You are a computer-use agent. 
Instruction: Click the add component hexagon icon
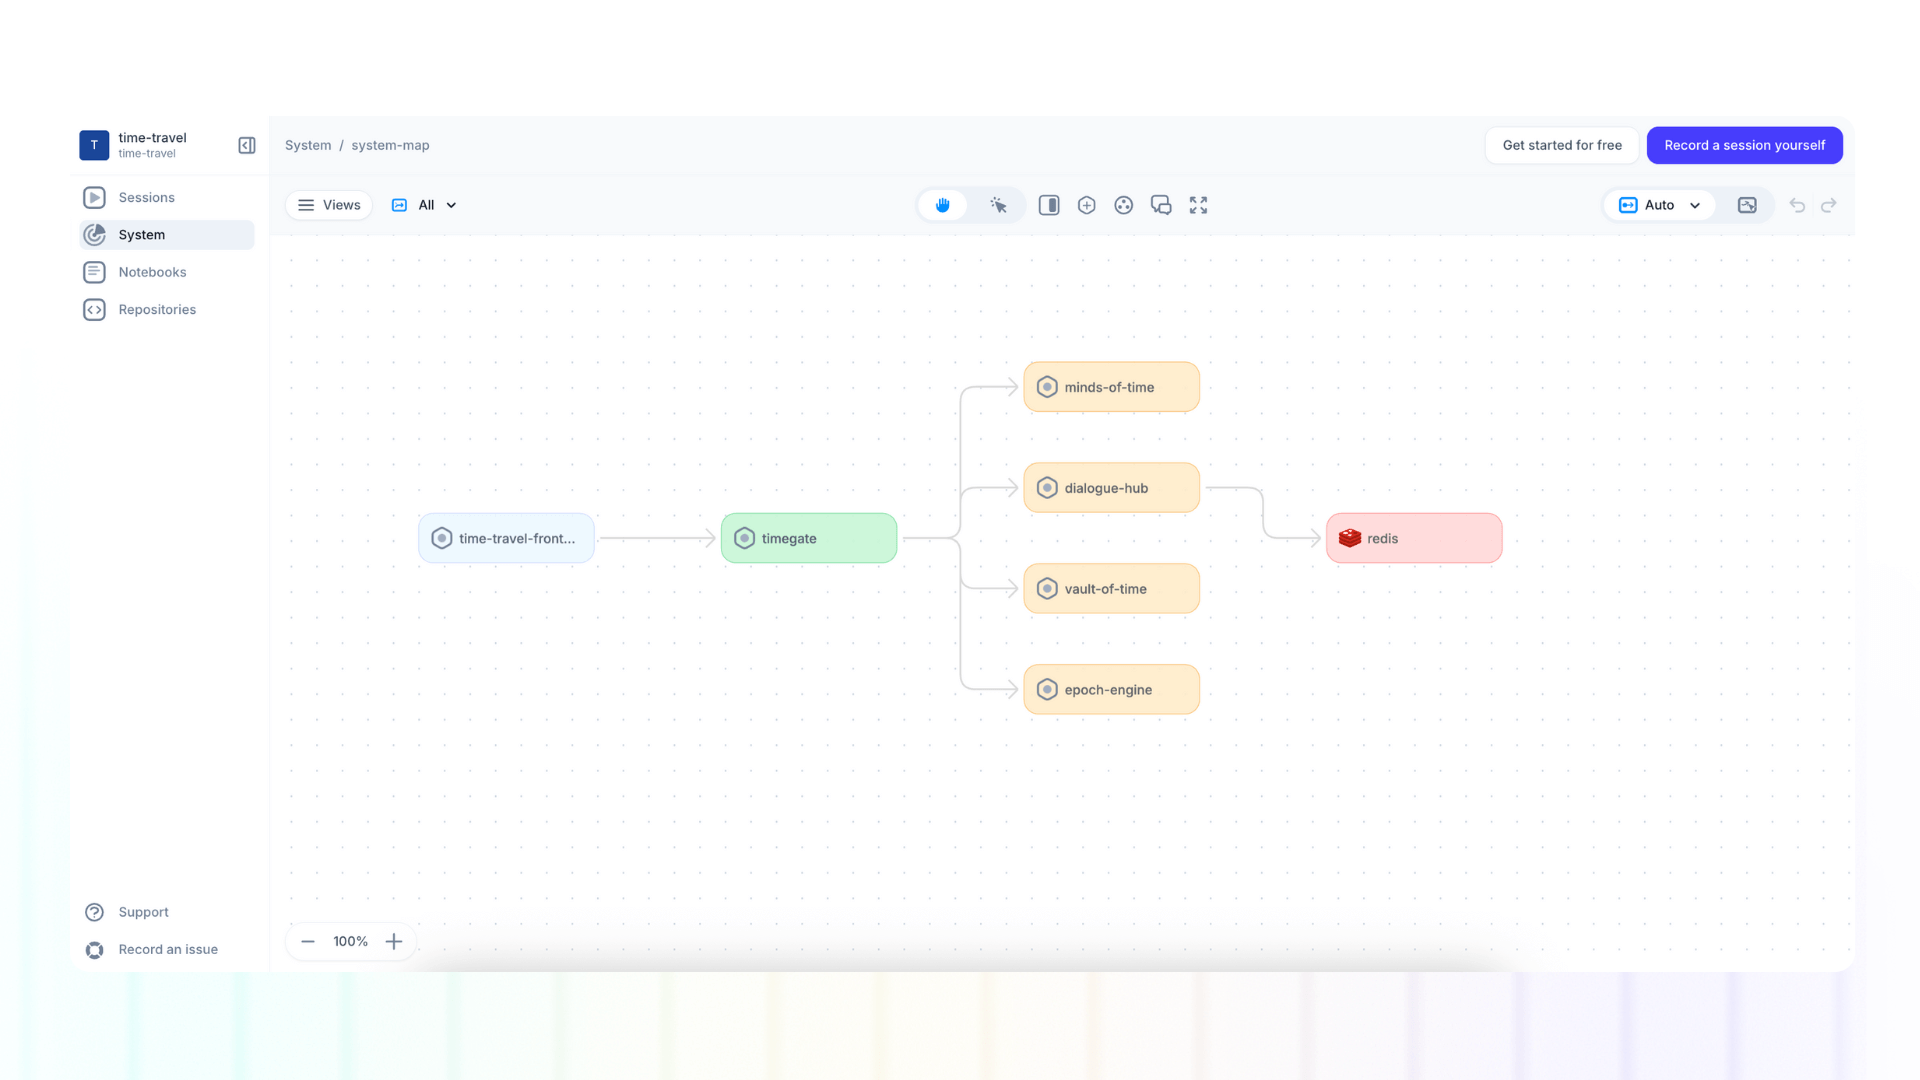[1086, 205]
